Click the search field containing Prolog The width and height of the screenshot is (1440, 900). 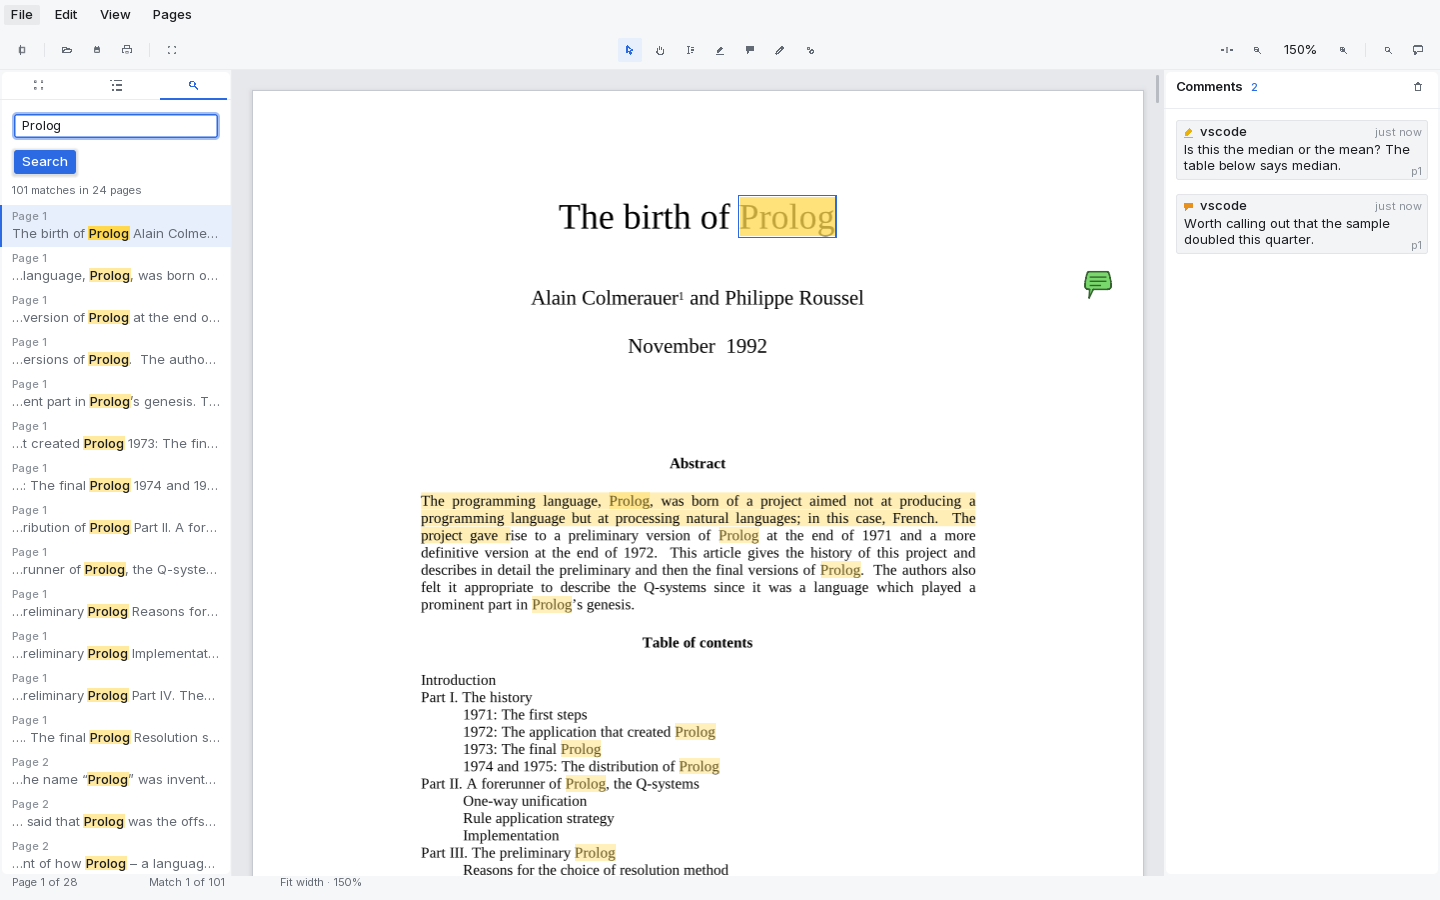pyautogui.click(x=116, y=126)
